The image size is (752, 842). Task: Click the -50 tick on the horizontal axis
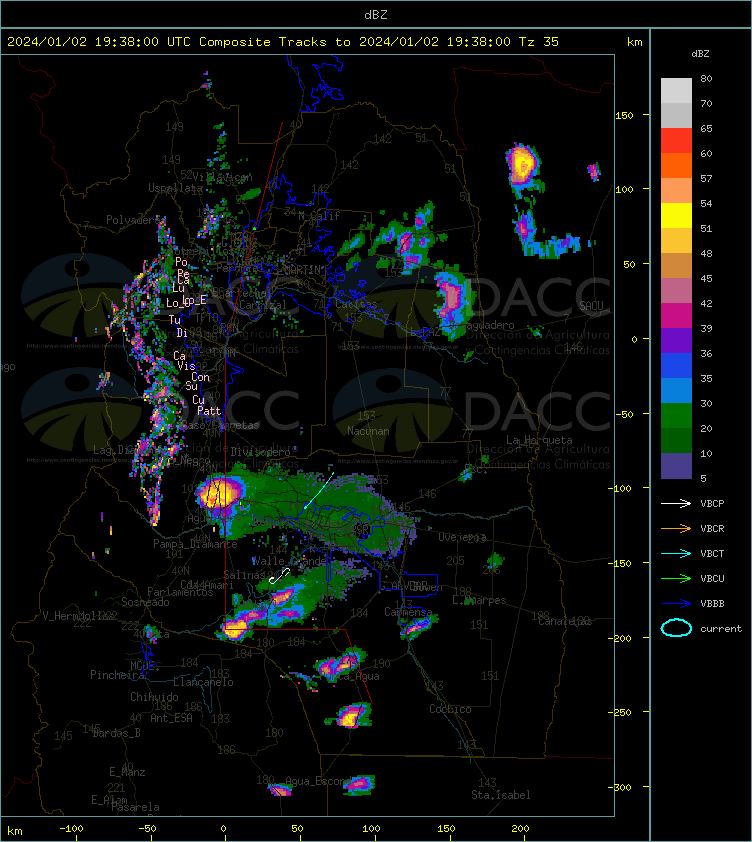(147, 829)
